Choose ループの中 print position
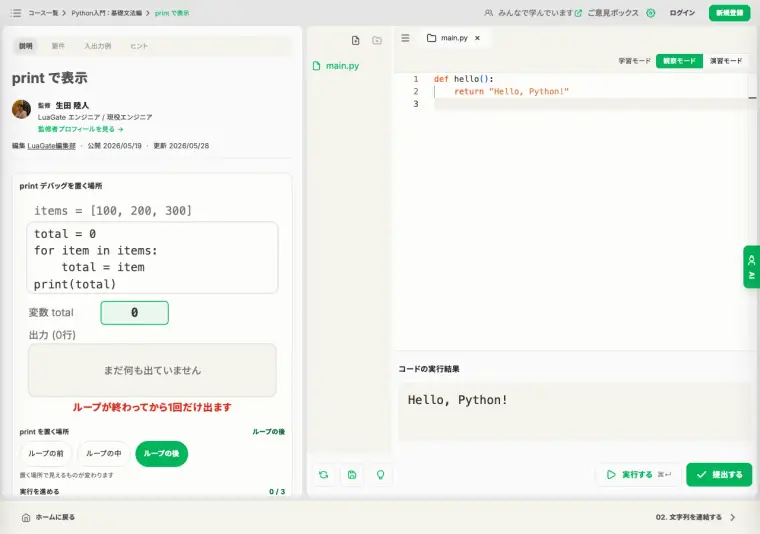The width and height of the screenshot is (760, 534). 104,454
